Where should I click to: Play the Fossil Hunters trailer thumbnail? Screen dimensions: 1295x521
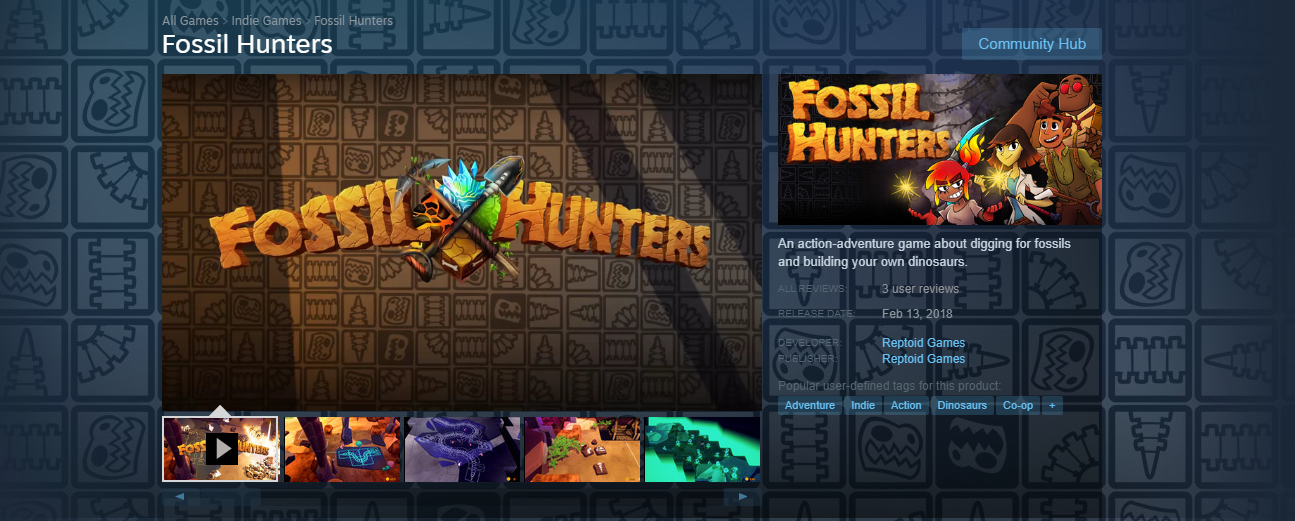coord(220,449)
